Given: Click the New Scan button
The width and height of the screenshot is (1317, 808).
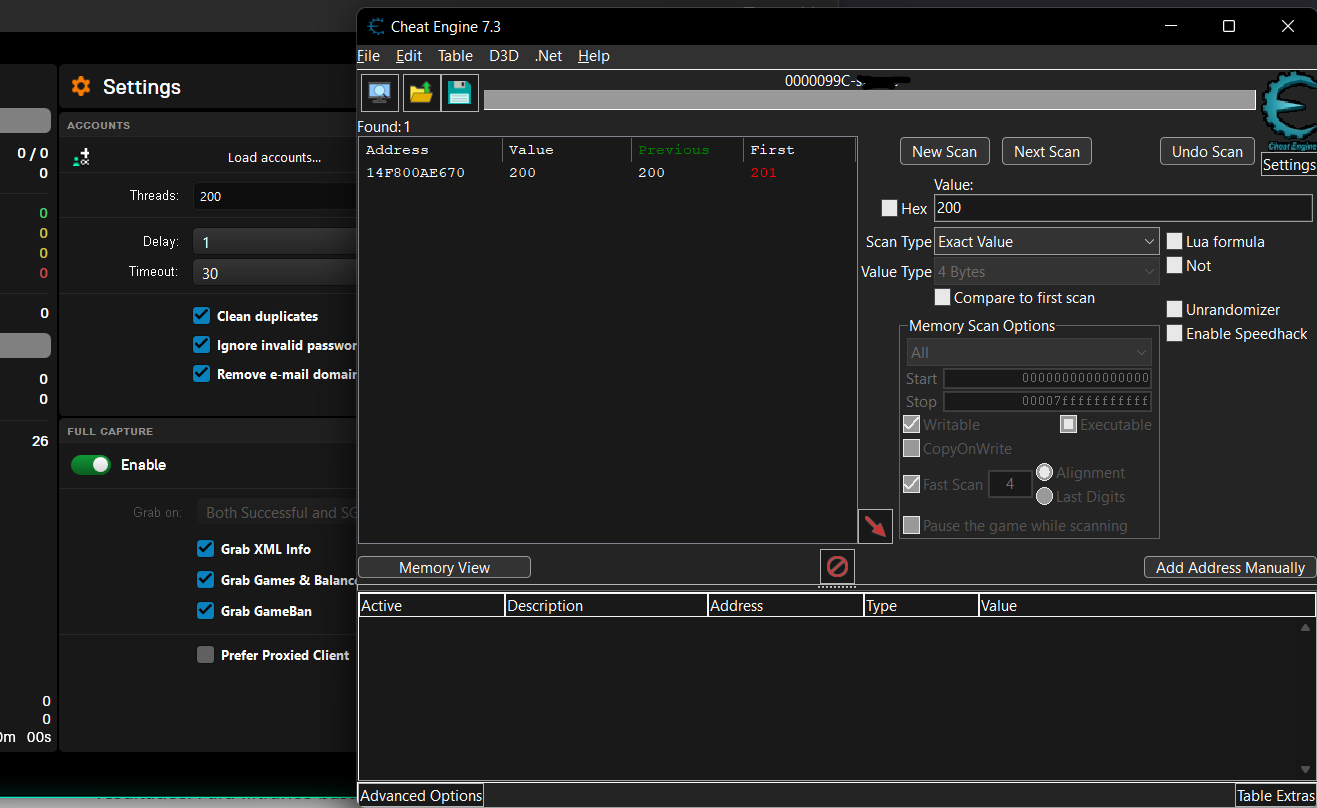Looking at the screenshot, I should pos(945,151).
